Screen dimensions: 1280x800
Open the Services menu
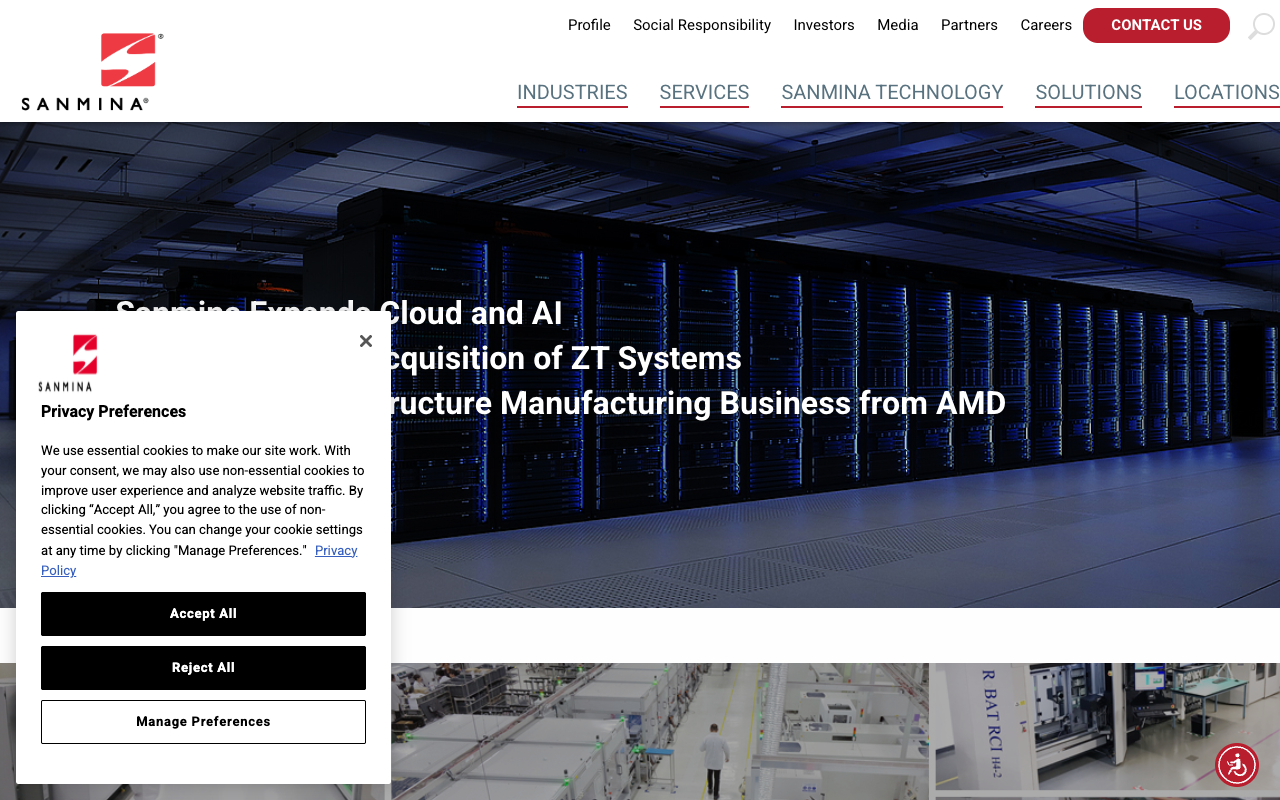click(x=704, y=93)
